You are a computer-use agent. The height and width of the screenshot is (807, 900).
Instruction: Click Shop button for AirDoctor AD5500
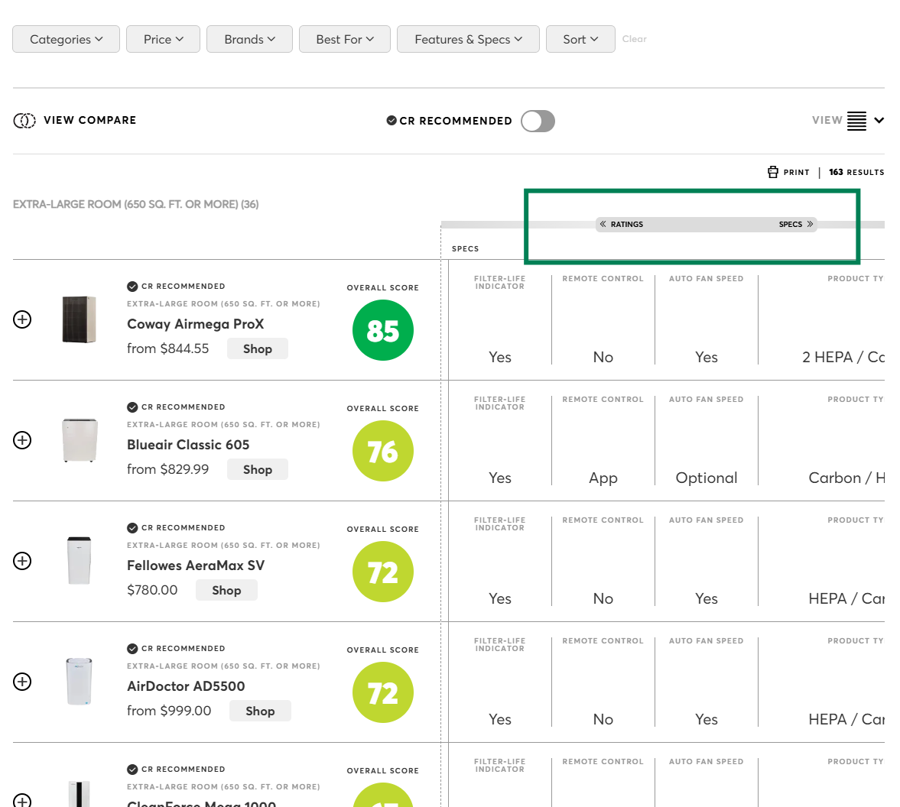pos(260,711)
